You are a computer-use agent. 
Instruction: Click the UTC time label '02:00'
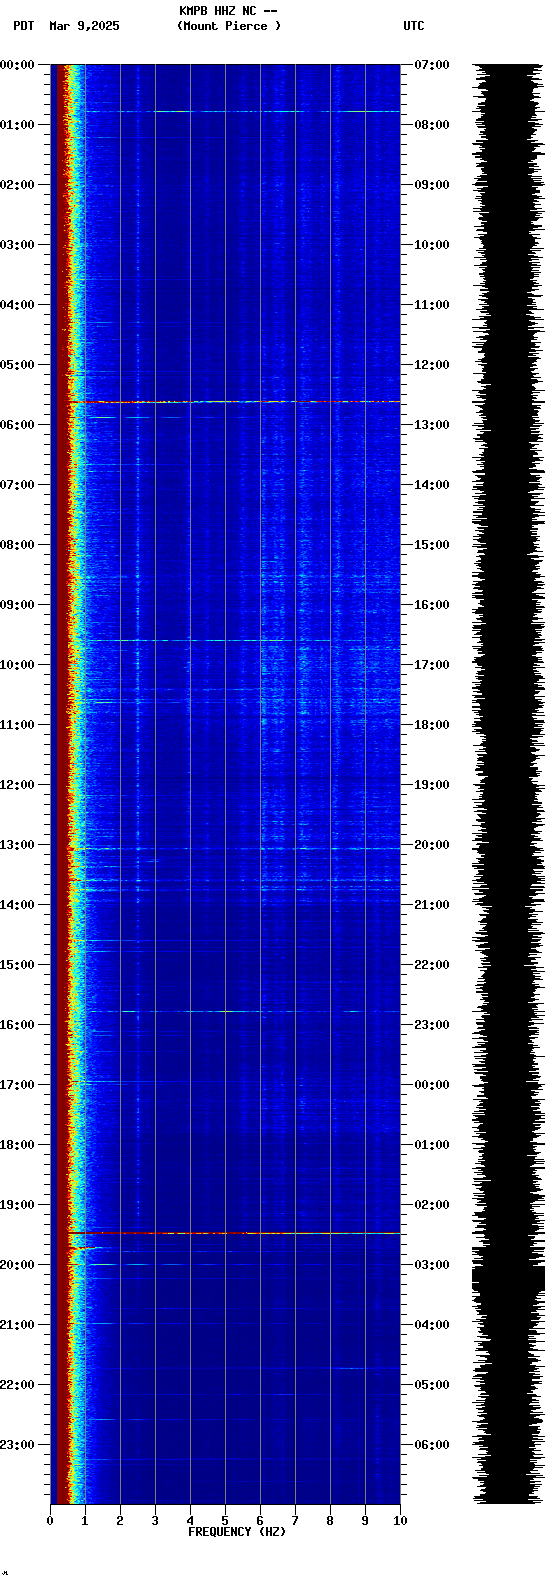[432, 1205]
